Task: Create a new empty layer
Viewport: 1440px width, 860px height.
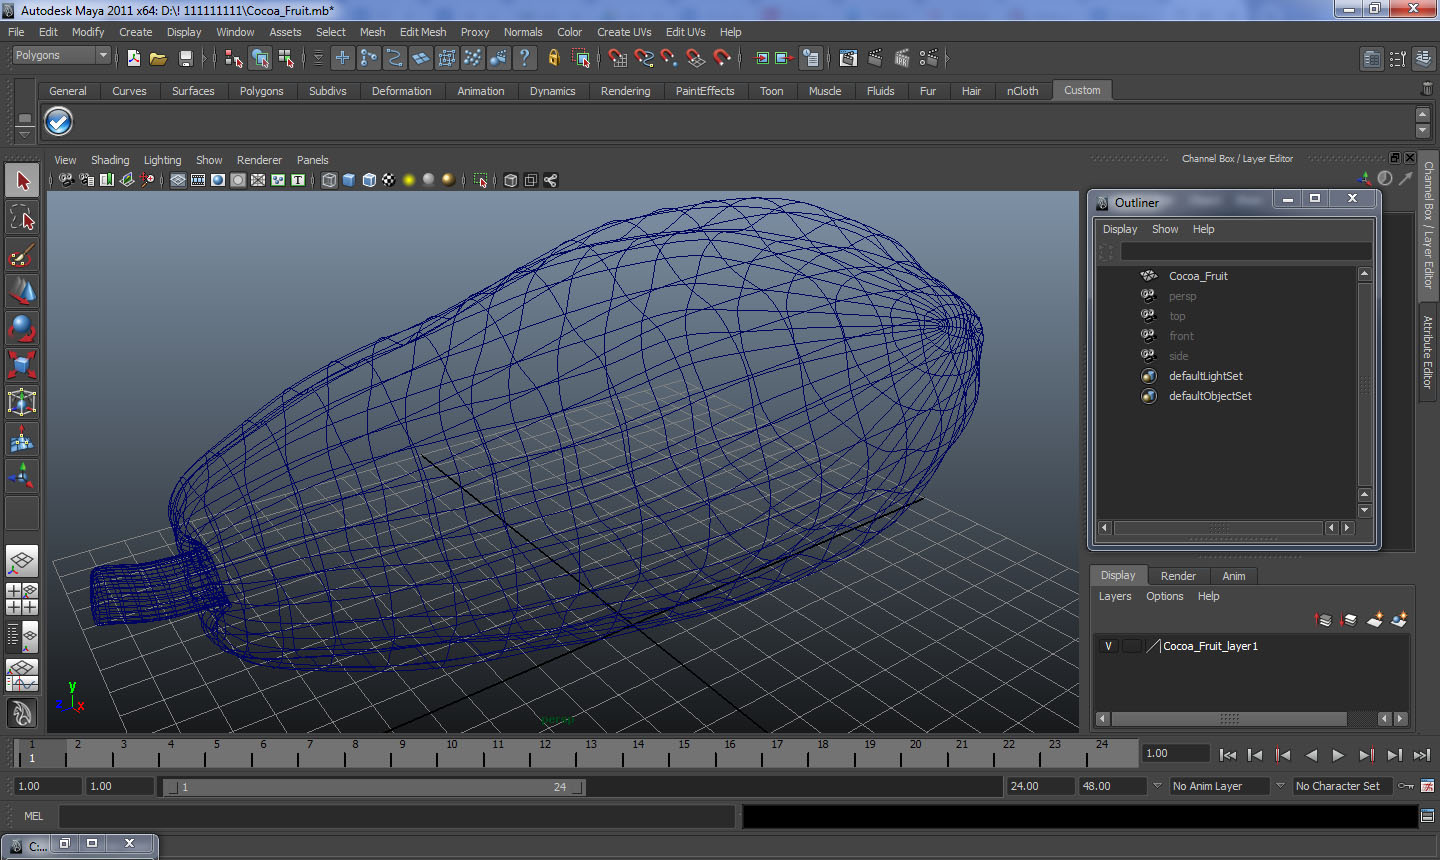Action: click(1375, 620)
